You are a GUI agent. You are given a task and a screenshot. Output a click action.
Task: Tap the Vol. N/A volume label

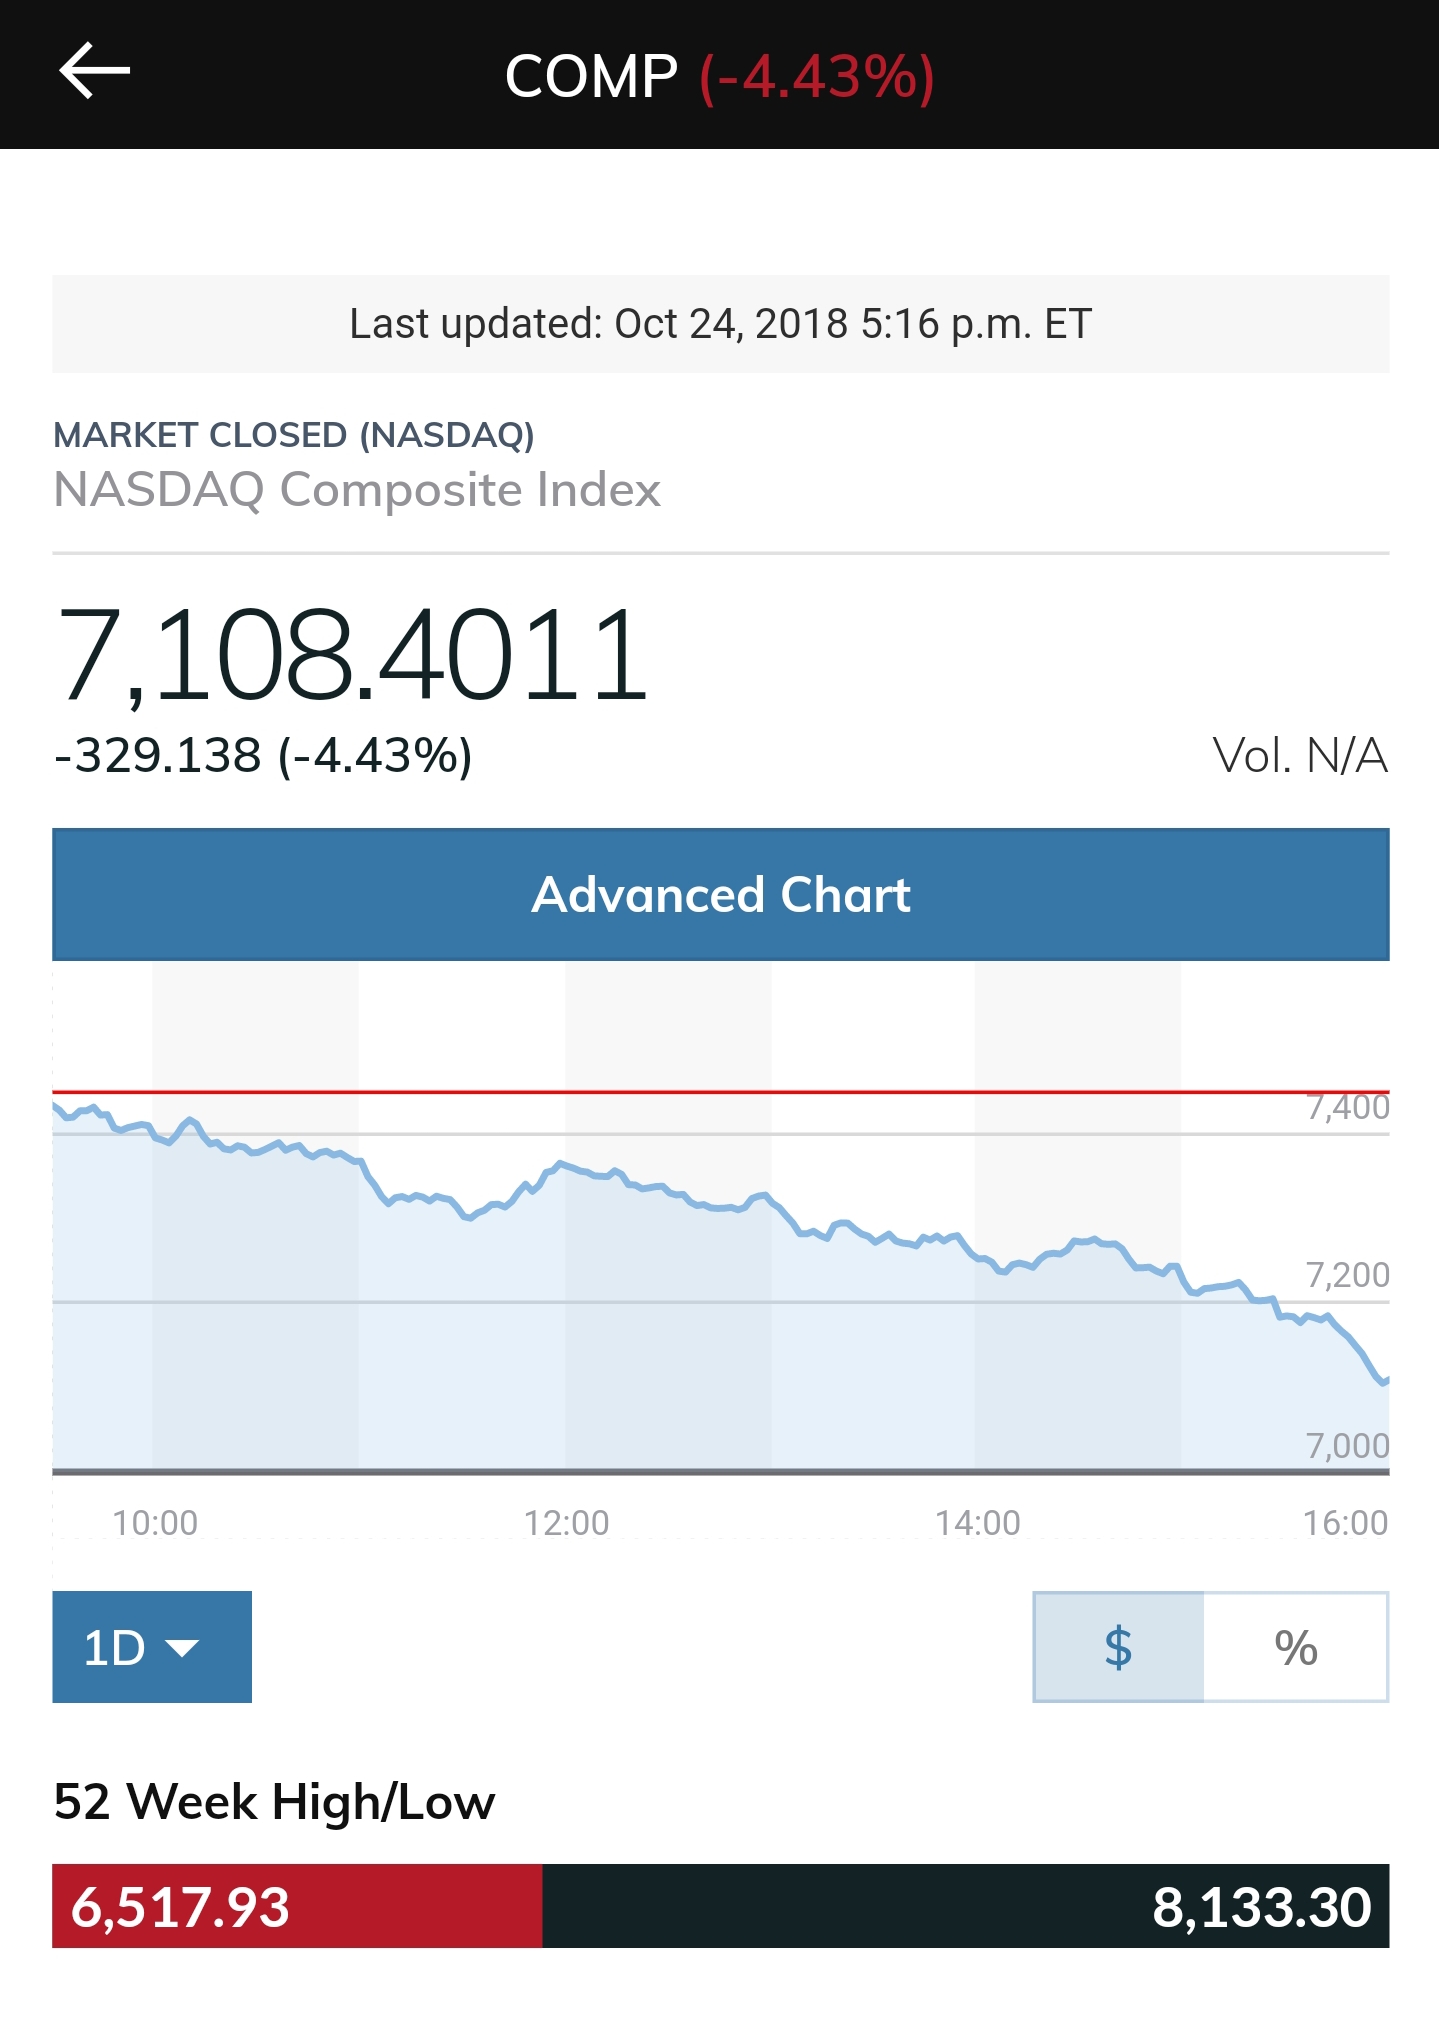[x=1299, y=755]
